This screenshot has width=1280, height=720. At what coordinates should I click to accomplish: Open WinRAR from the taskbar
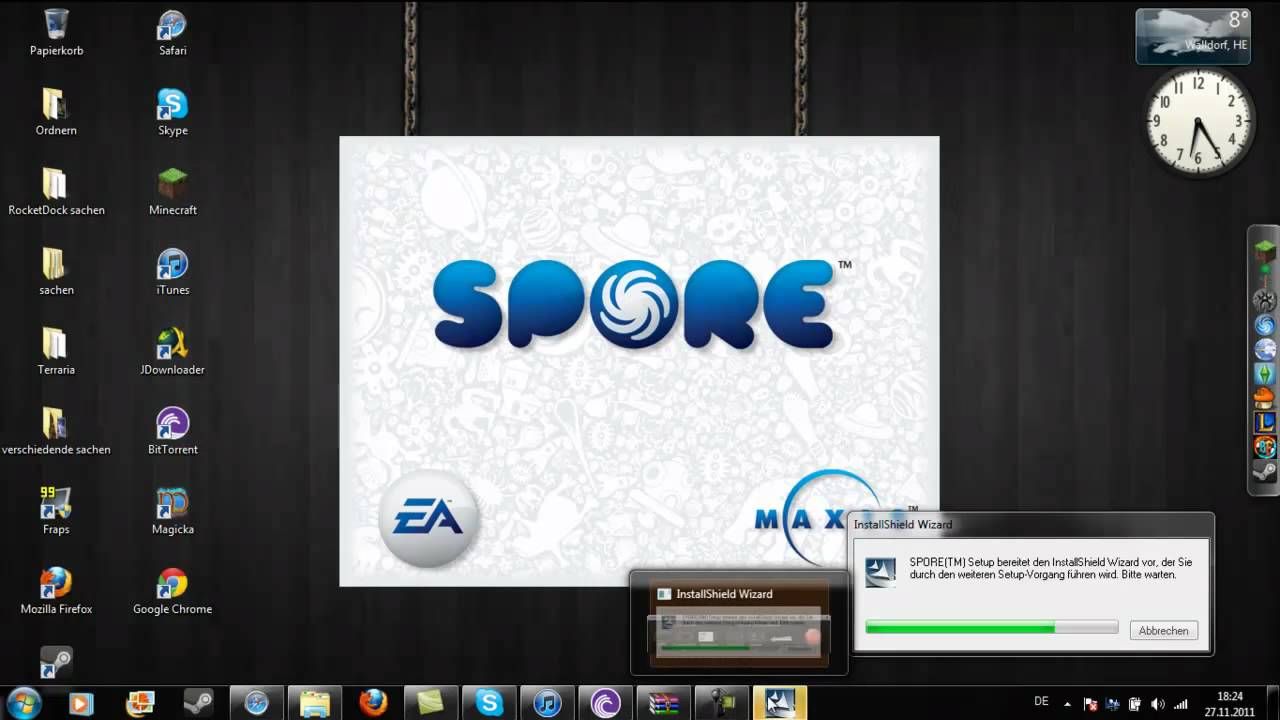click(663, 703)
